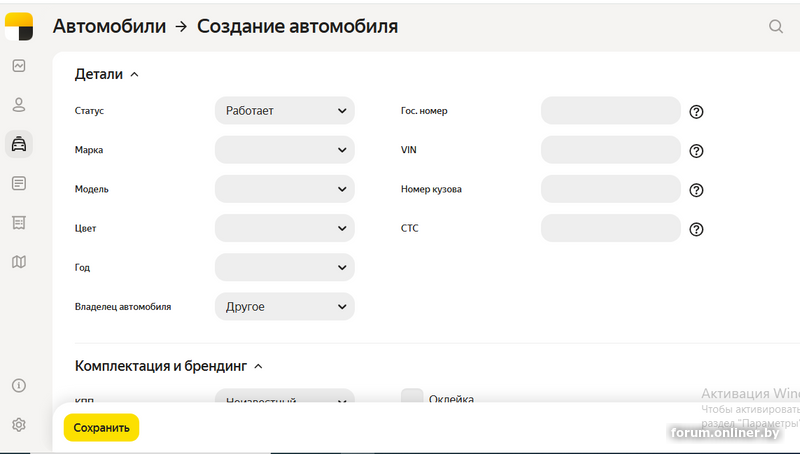Open the map sidebar icon
The width and height of the screenshot is (800, 454).
18,262
